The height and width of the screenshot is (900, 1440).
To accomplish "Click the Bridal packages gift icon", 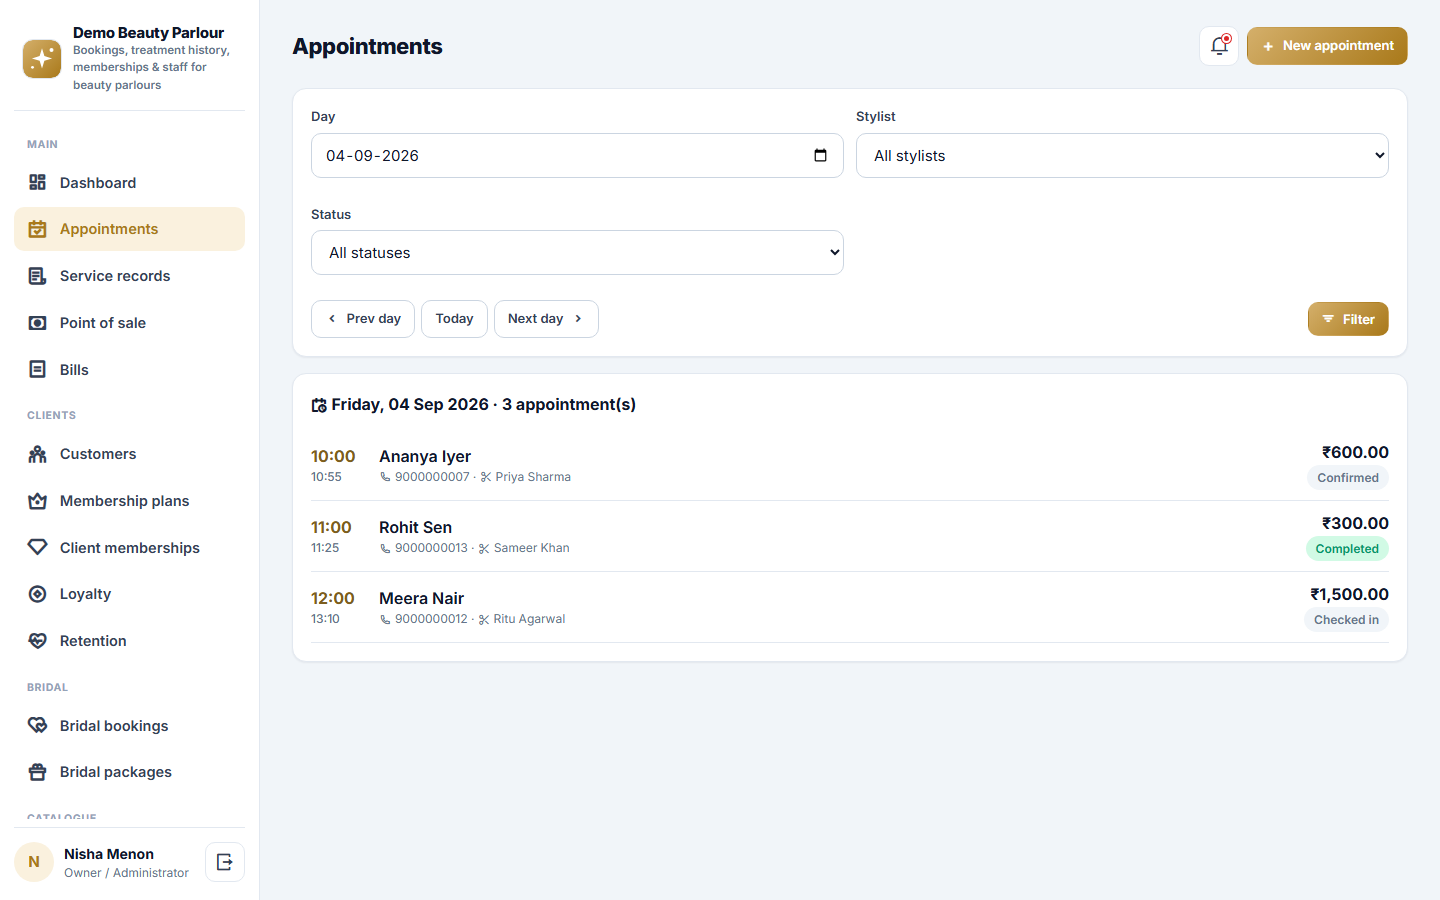I will [38, 772].
